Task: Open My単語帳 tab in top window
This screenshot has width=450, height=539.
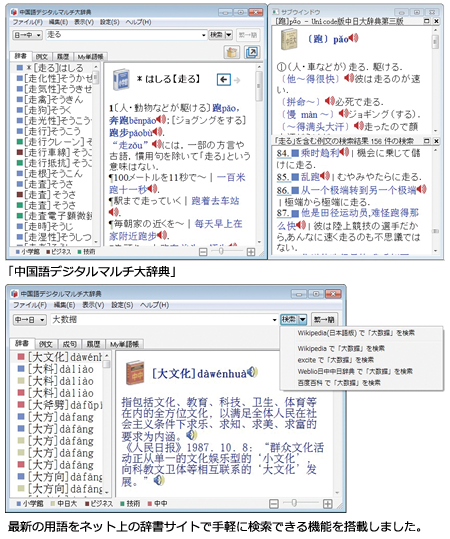Action: point(90,56)
